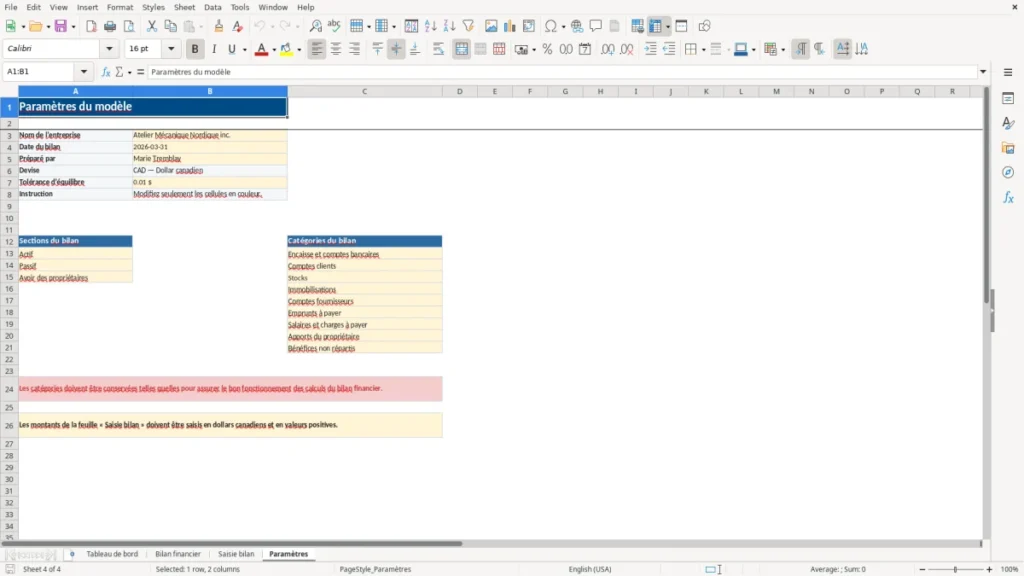Toggle Underline formatting
This screenshot has height=576, width=1024.
[232, 49]
